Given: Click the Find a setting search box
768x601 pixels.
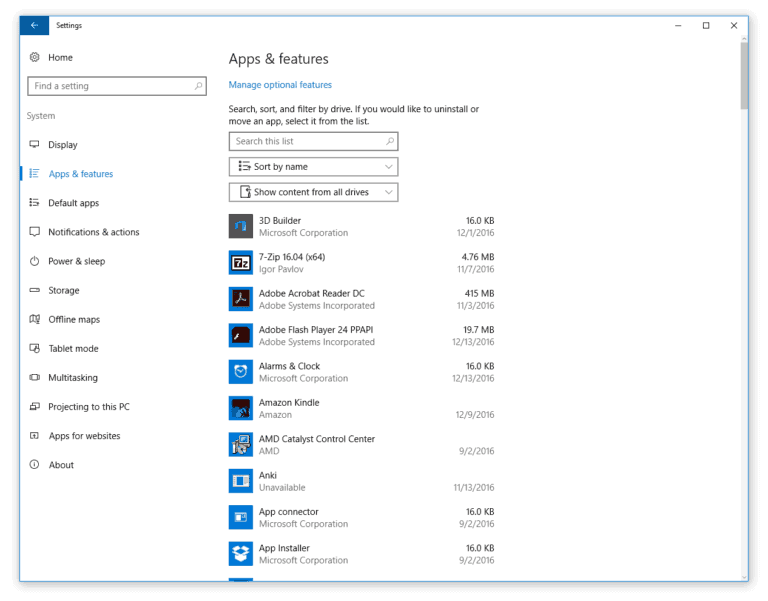Looking at the screenshot, I should pos(116,86).
